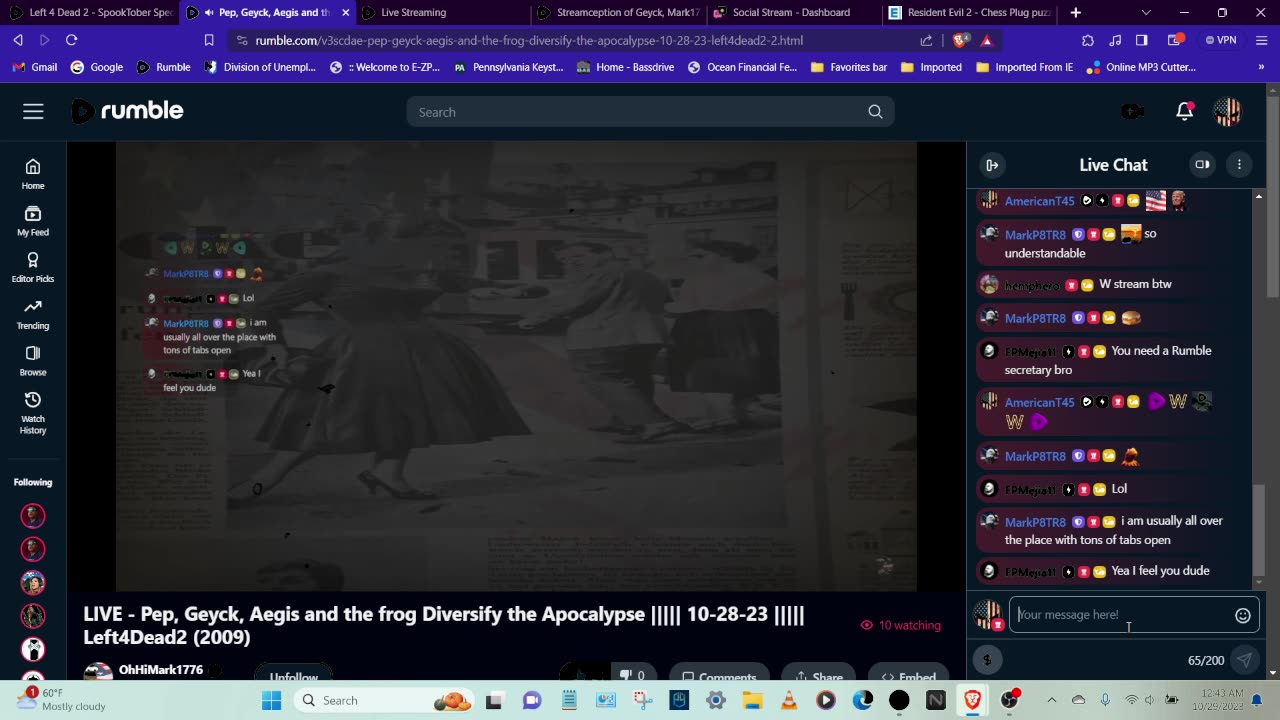Open Brave Rewards triangle icon
The width and height of the screenshot is (1280, 720).
pyautogui.click(x=987, y=40)
